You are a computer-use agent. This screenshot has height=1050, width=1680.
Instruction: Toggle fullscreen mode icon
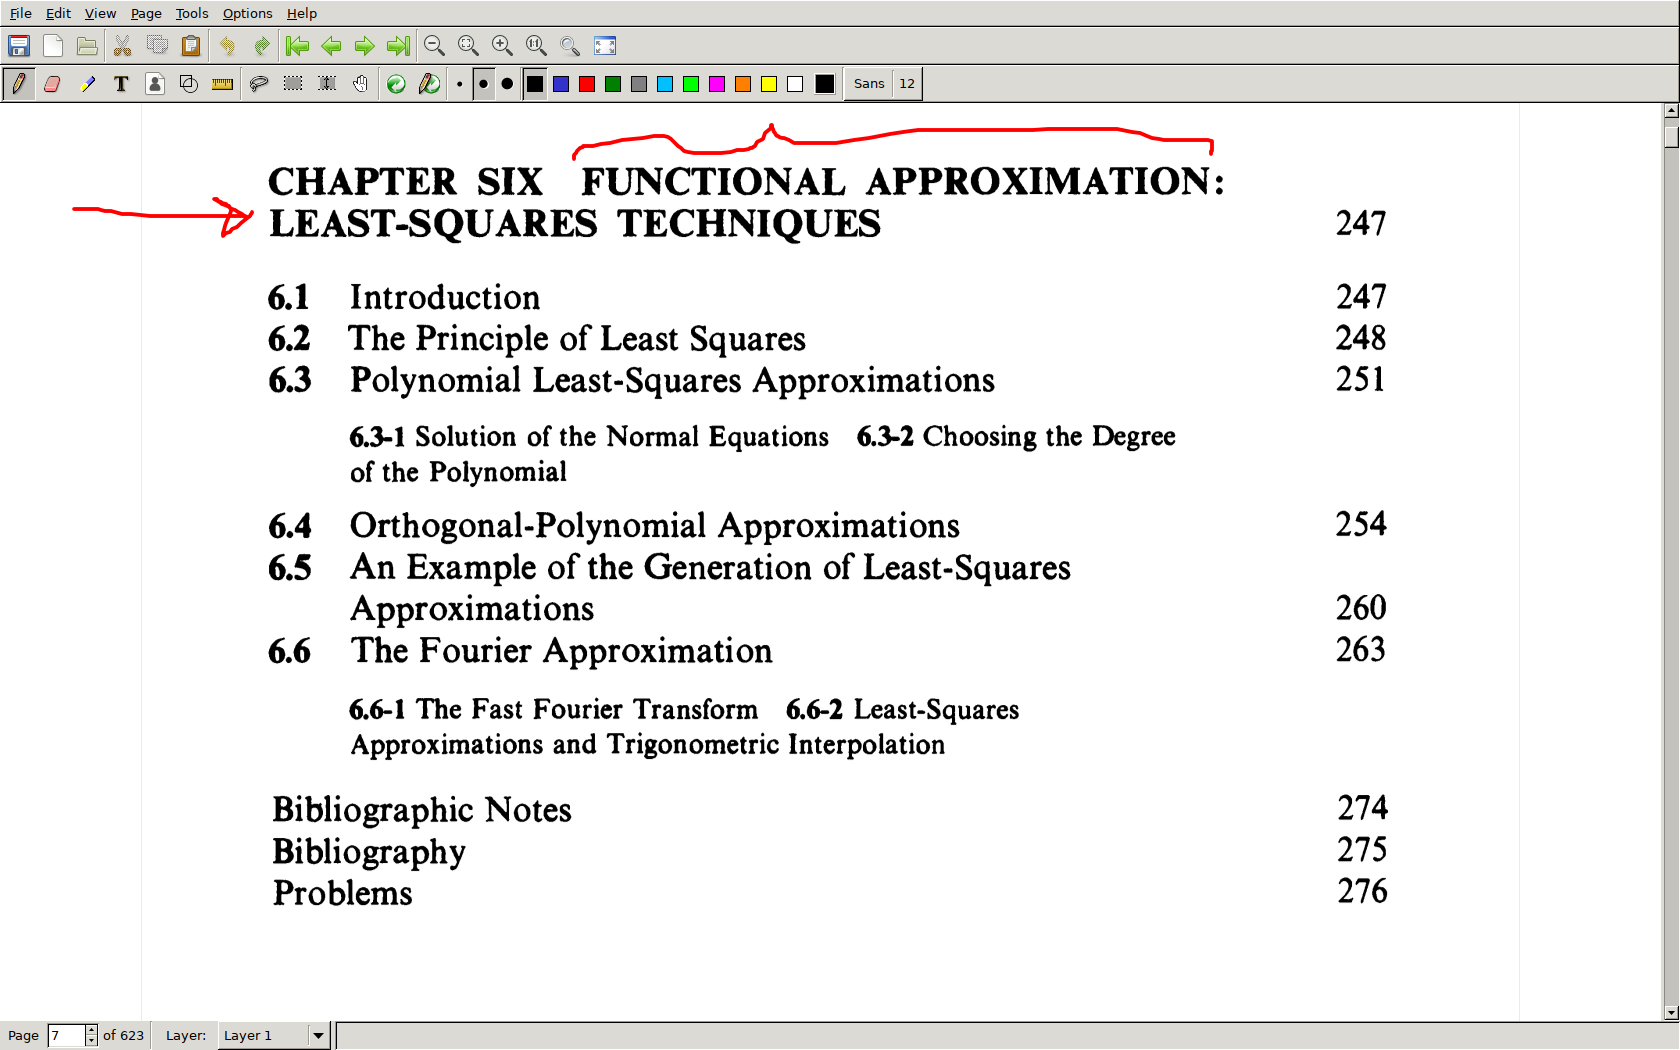[605, 46]
